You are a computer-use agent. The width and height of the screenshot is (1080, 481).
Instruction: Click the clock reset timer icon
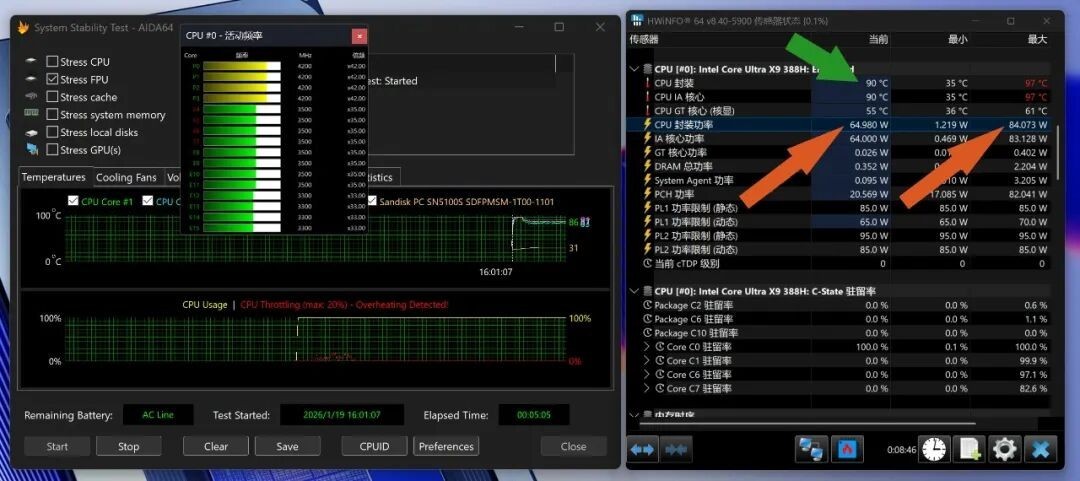[x=934, y=449]
